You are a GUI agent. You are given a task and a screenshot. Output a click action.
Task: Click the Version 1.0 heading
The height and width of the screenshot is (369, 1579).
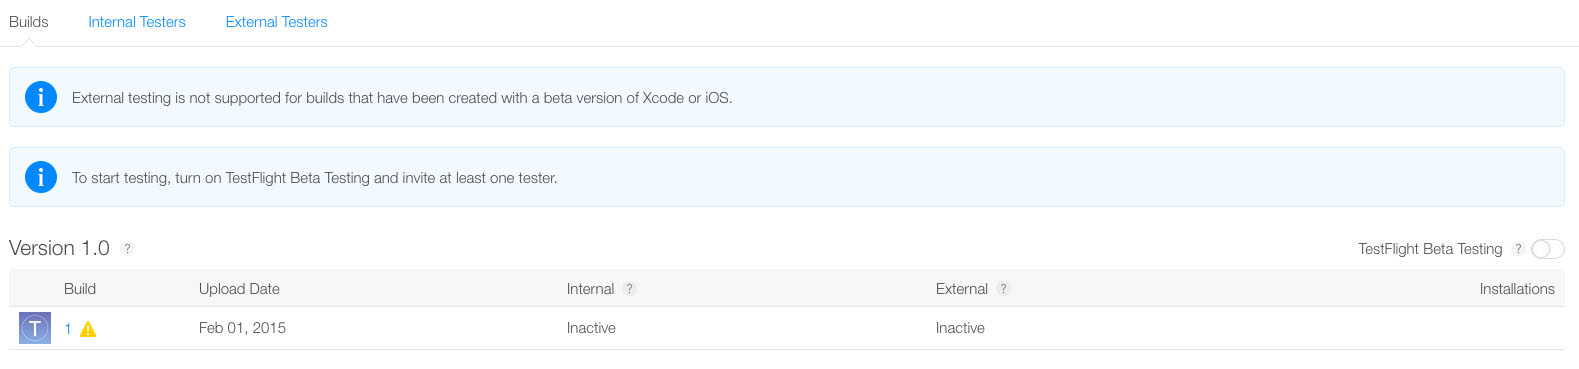[59, 248]
